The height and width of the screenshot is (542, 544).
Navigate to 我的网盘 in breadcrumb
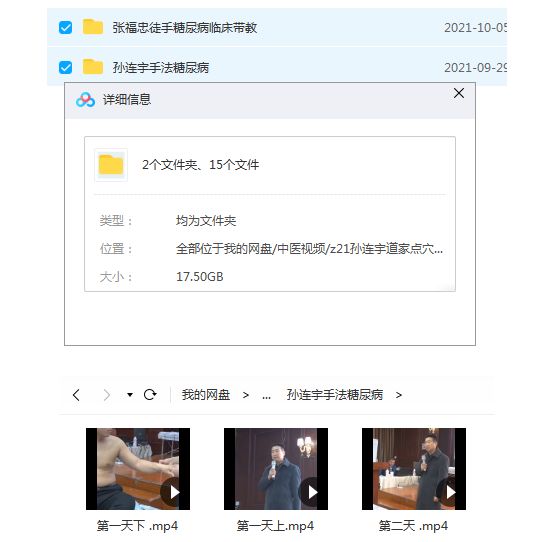tap(206, 395)
